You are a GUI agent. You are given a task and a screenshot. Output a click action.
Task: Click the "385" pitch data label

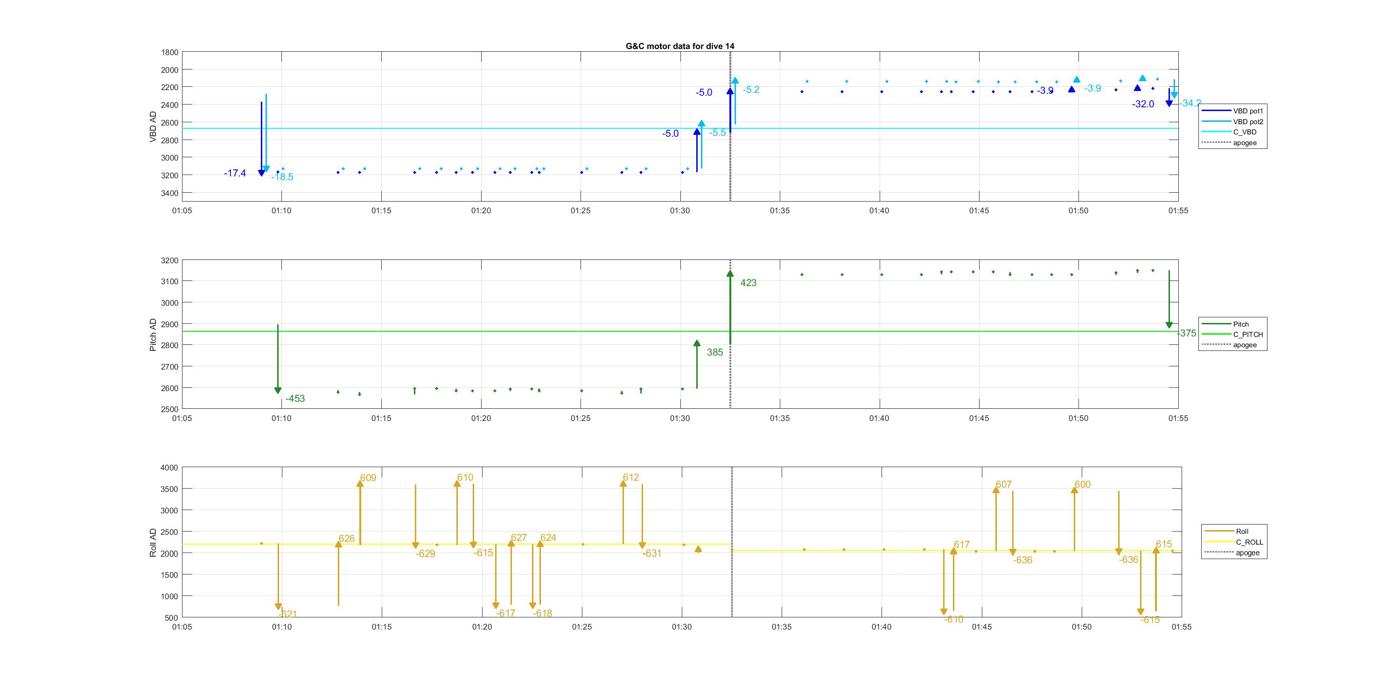pos(715,353)
